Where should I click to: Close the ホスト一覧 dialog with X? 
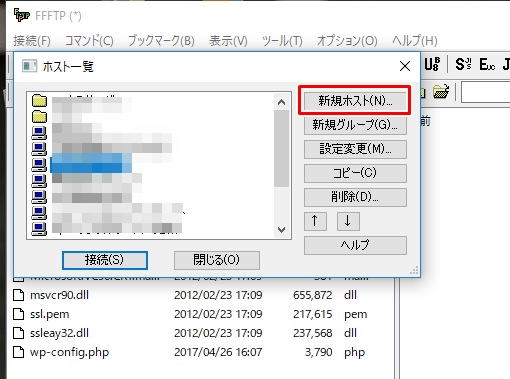(x=405, y=66)
